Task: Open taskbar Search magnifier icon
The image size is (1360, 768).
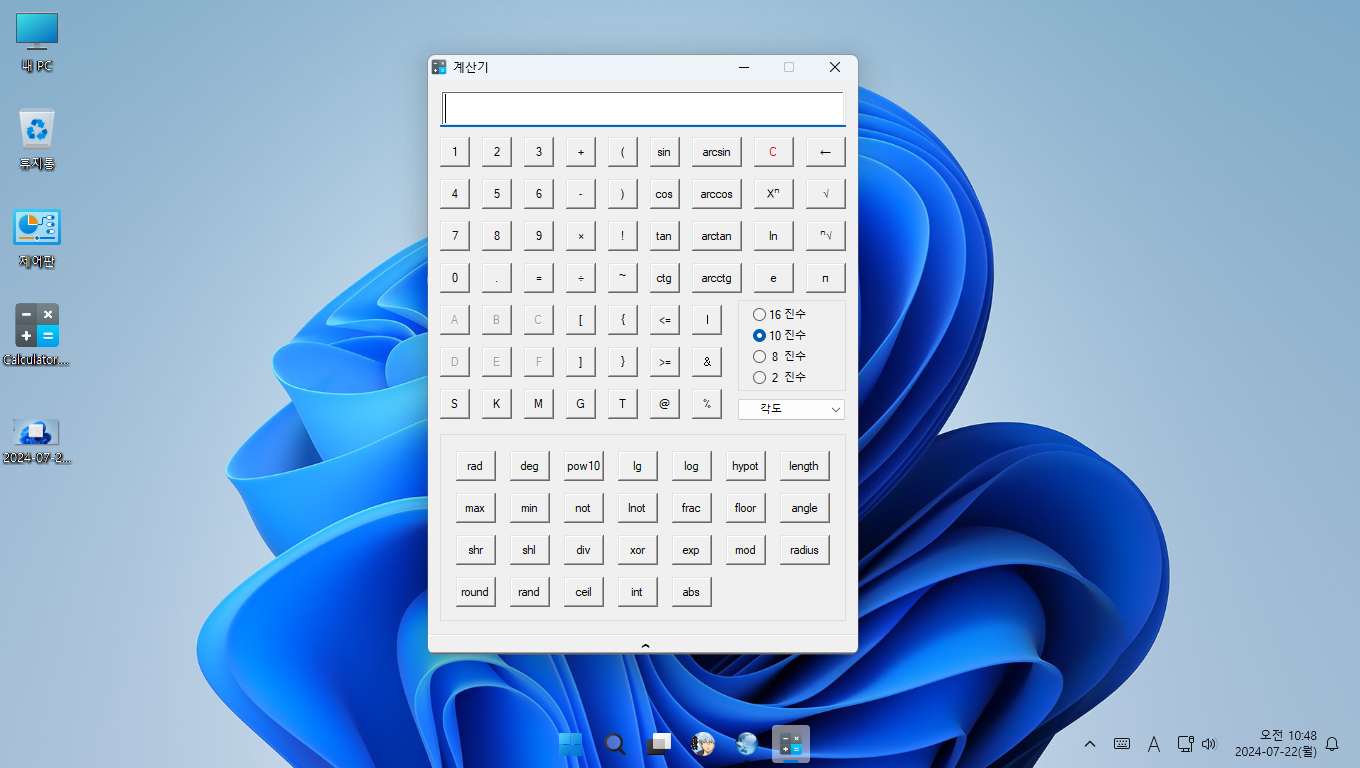Action: [615, 744]
